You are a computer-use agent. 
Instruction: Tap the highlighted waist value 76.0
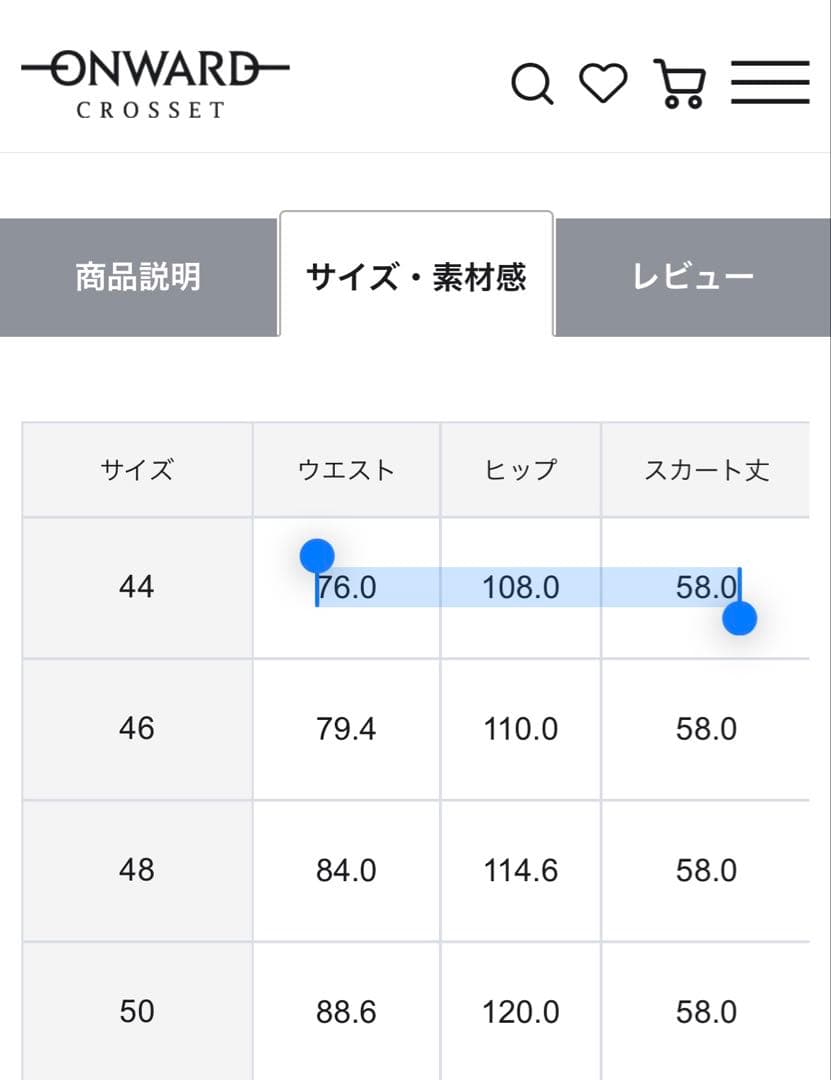click(346, 588)
